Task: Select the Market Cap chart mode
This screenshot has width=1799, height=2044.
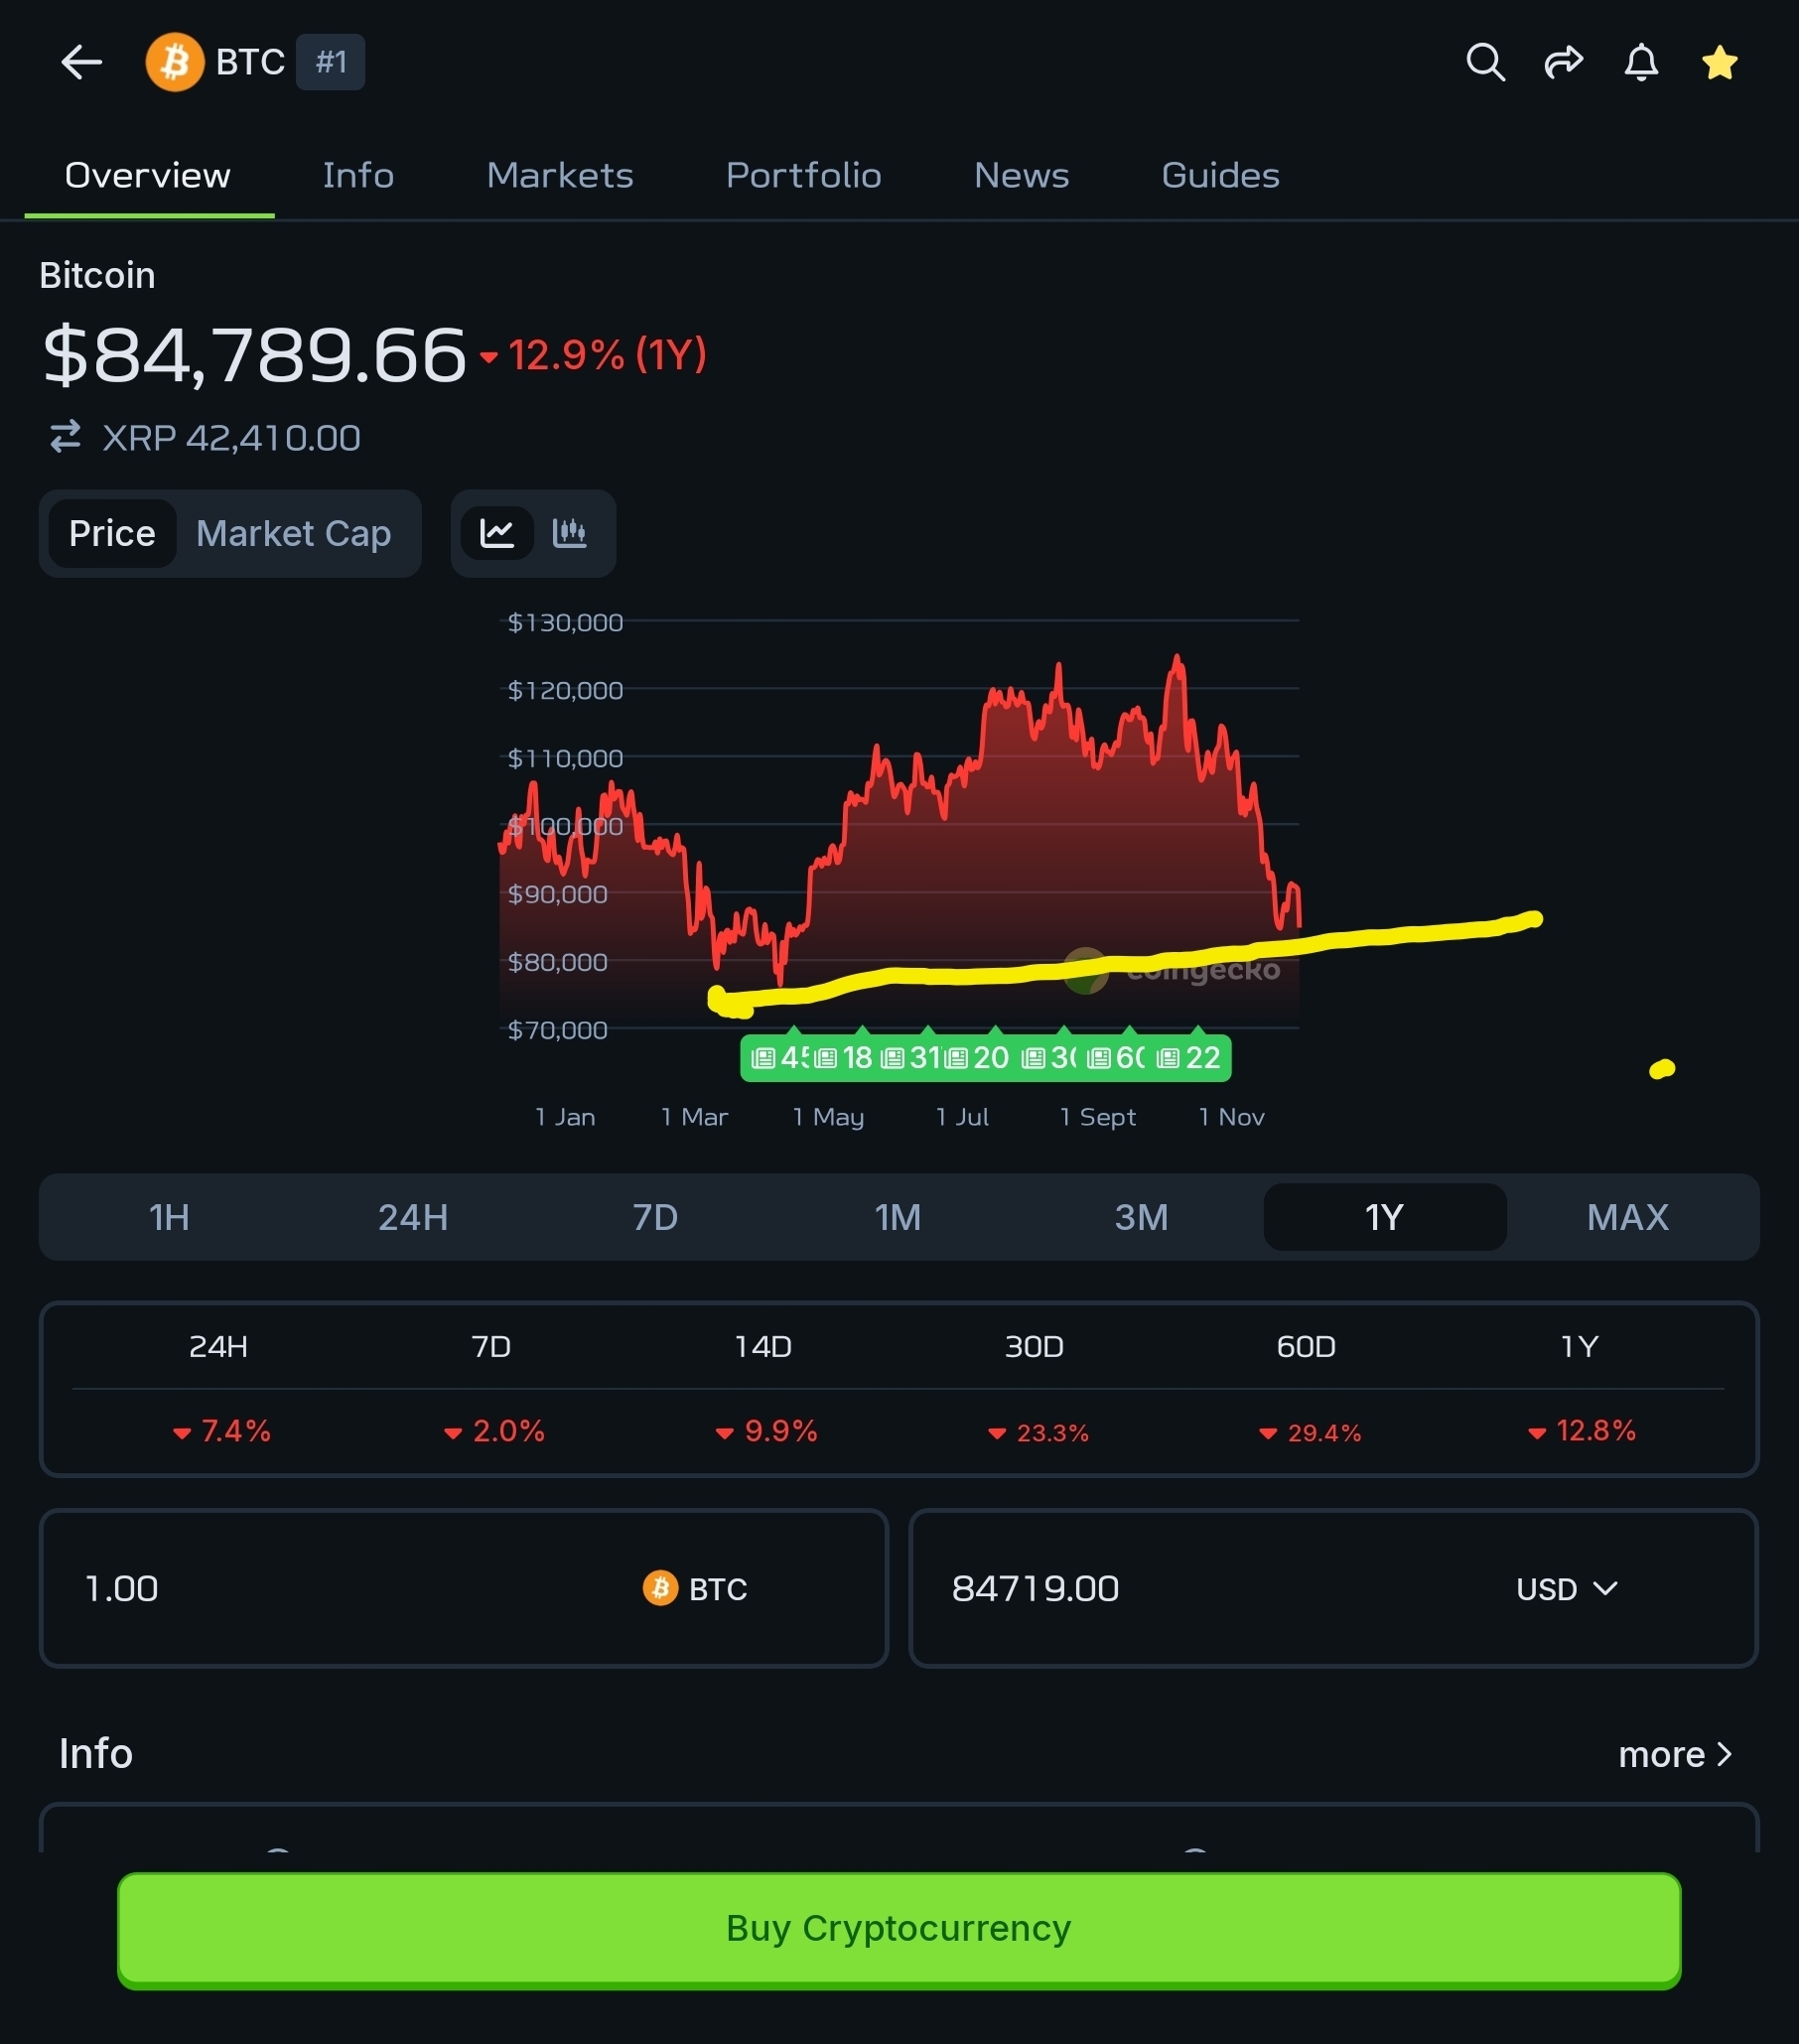Action: 293,533
